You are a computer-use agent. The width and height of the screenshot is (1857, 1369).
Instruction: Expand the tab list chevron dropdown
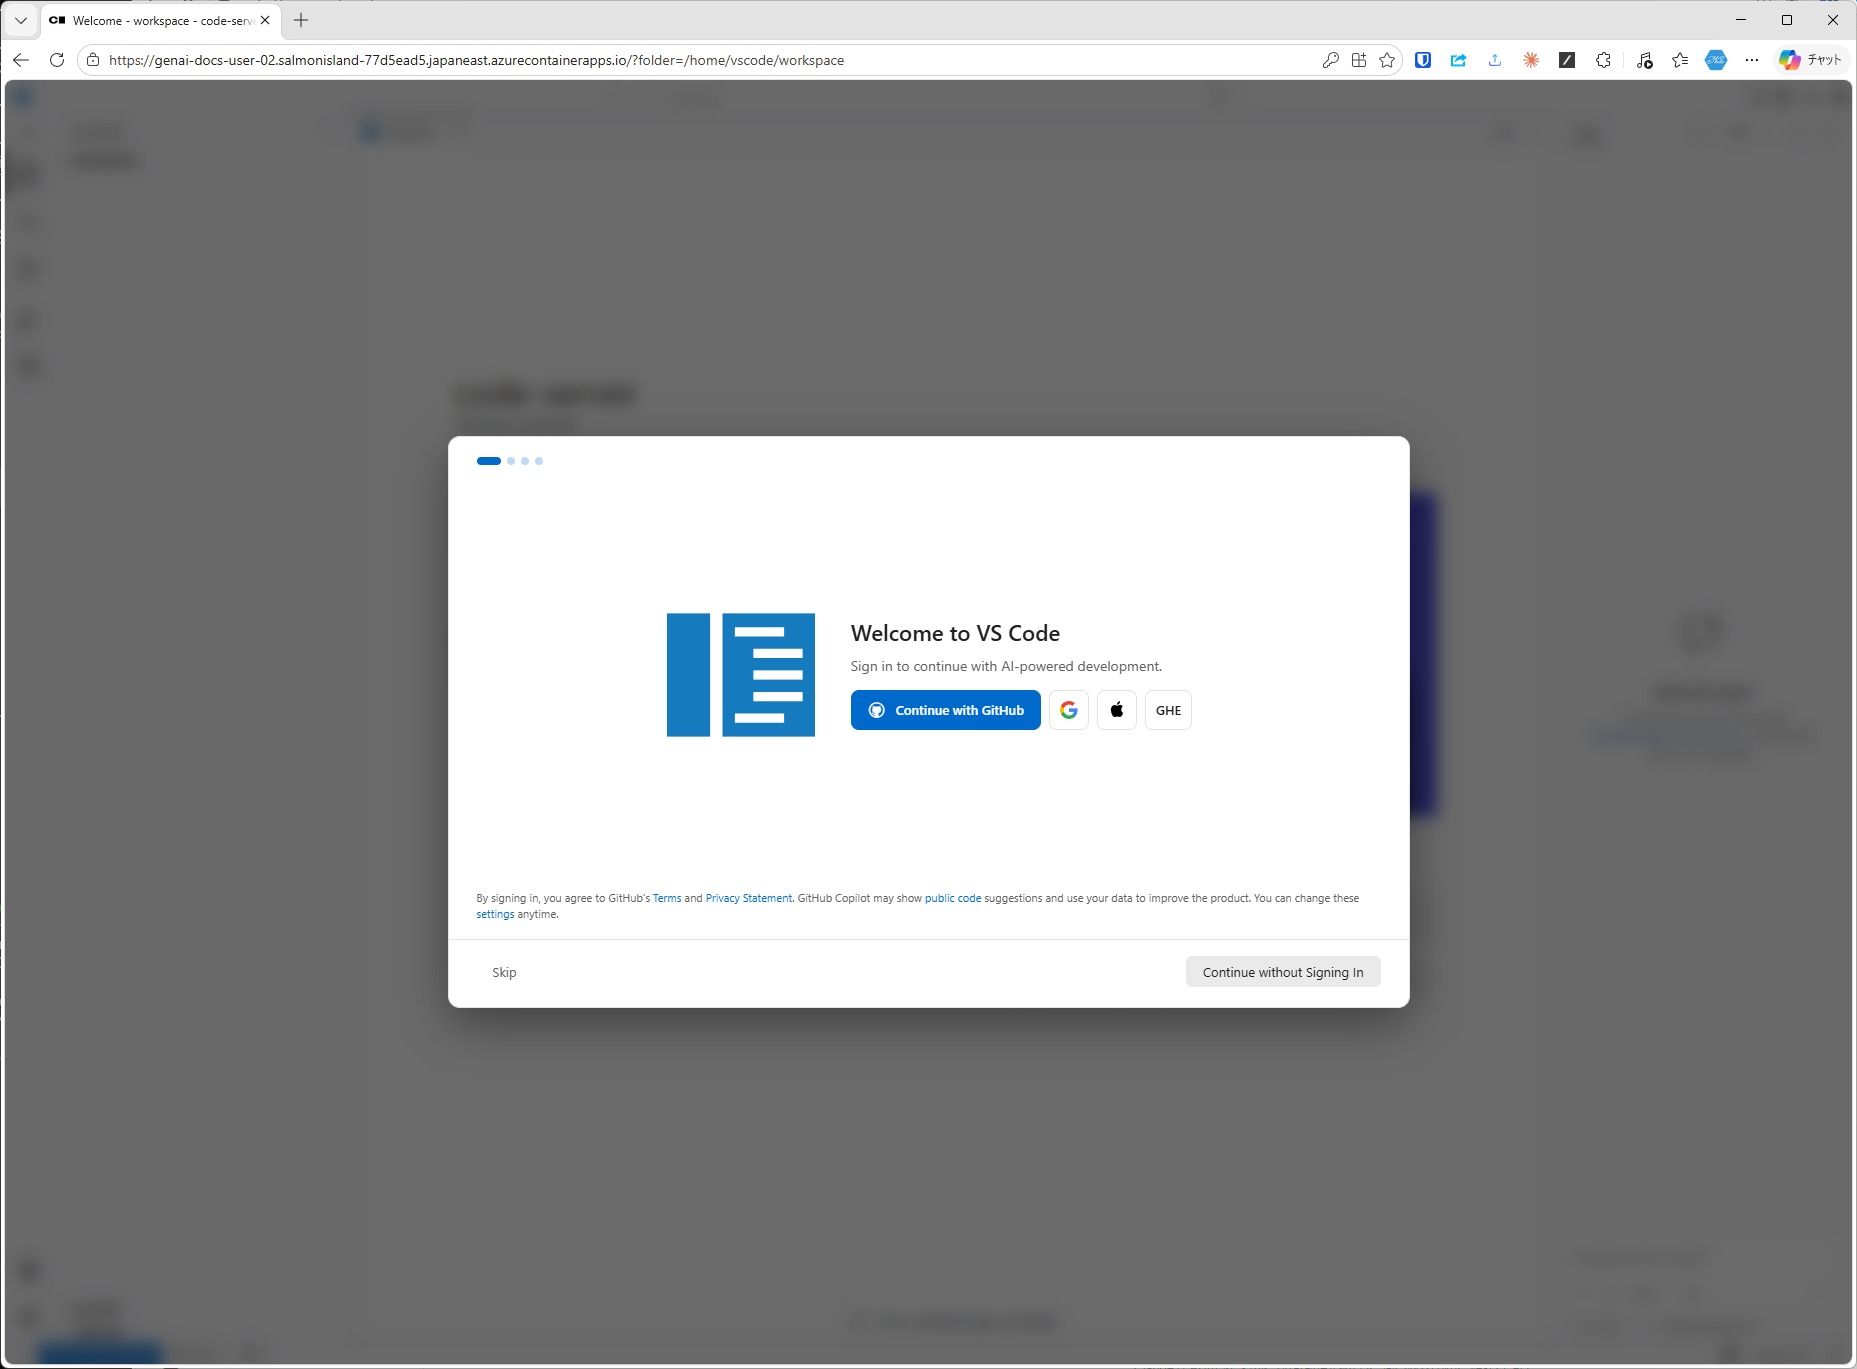[x=20, y=20]
